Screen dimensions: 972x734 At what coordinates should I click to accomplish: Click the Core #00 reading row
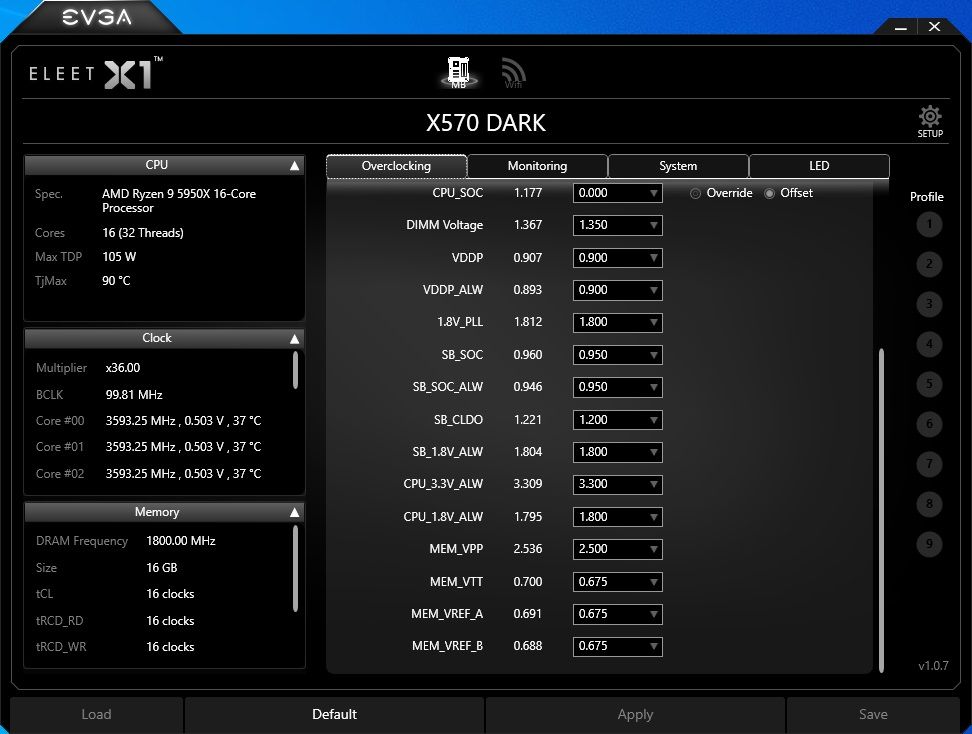tap(149, 421)
